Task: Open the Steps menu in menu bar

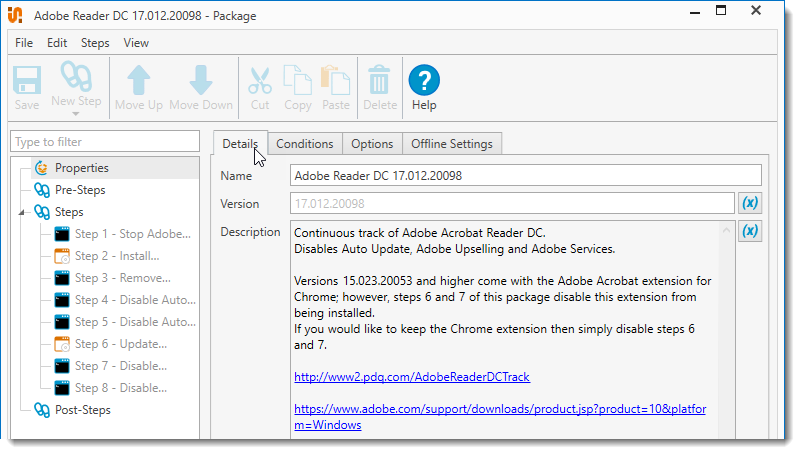Action: click(95, 43)
